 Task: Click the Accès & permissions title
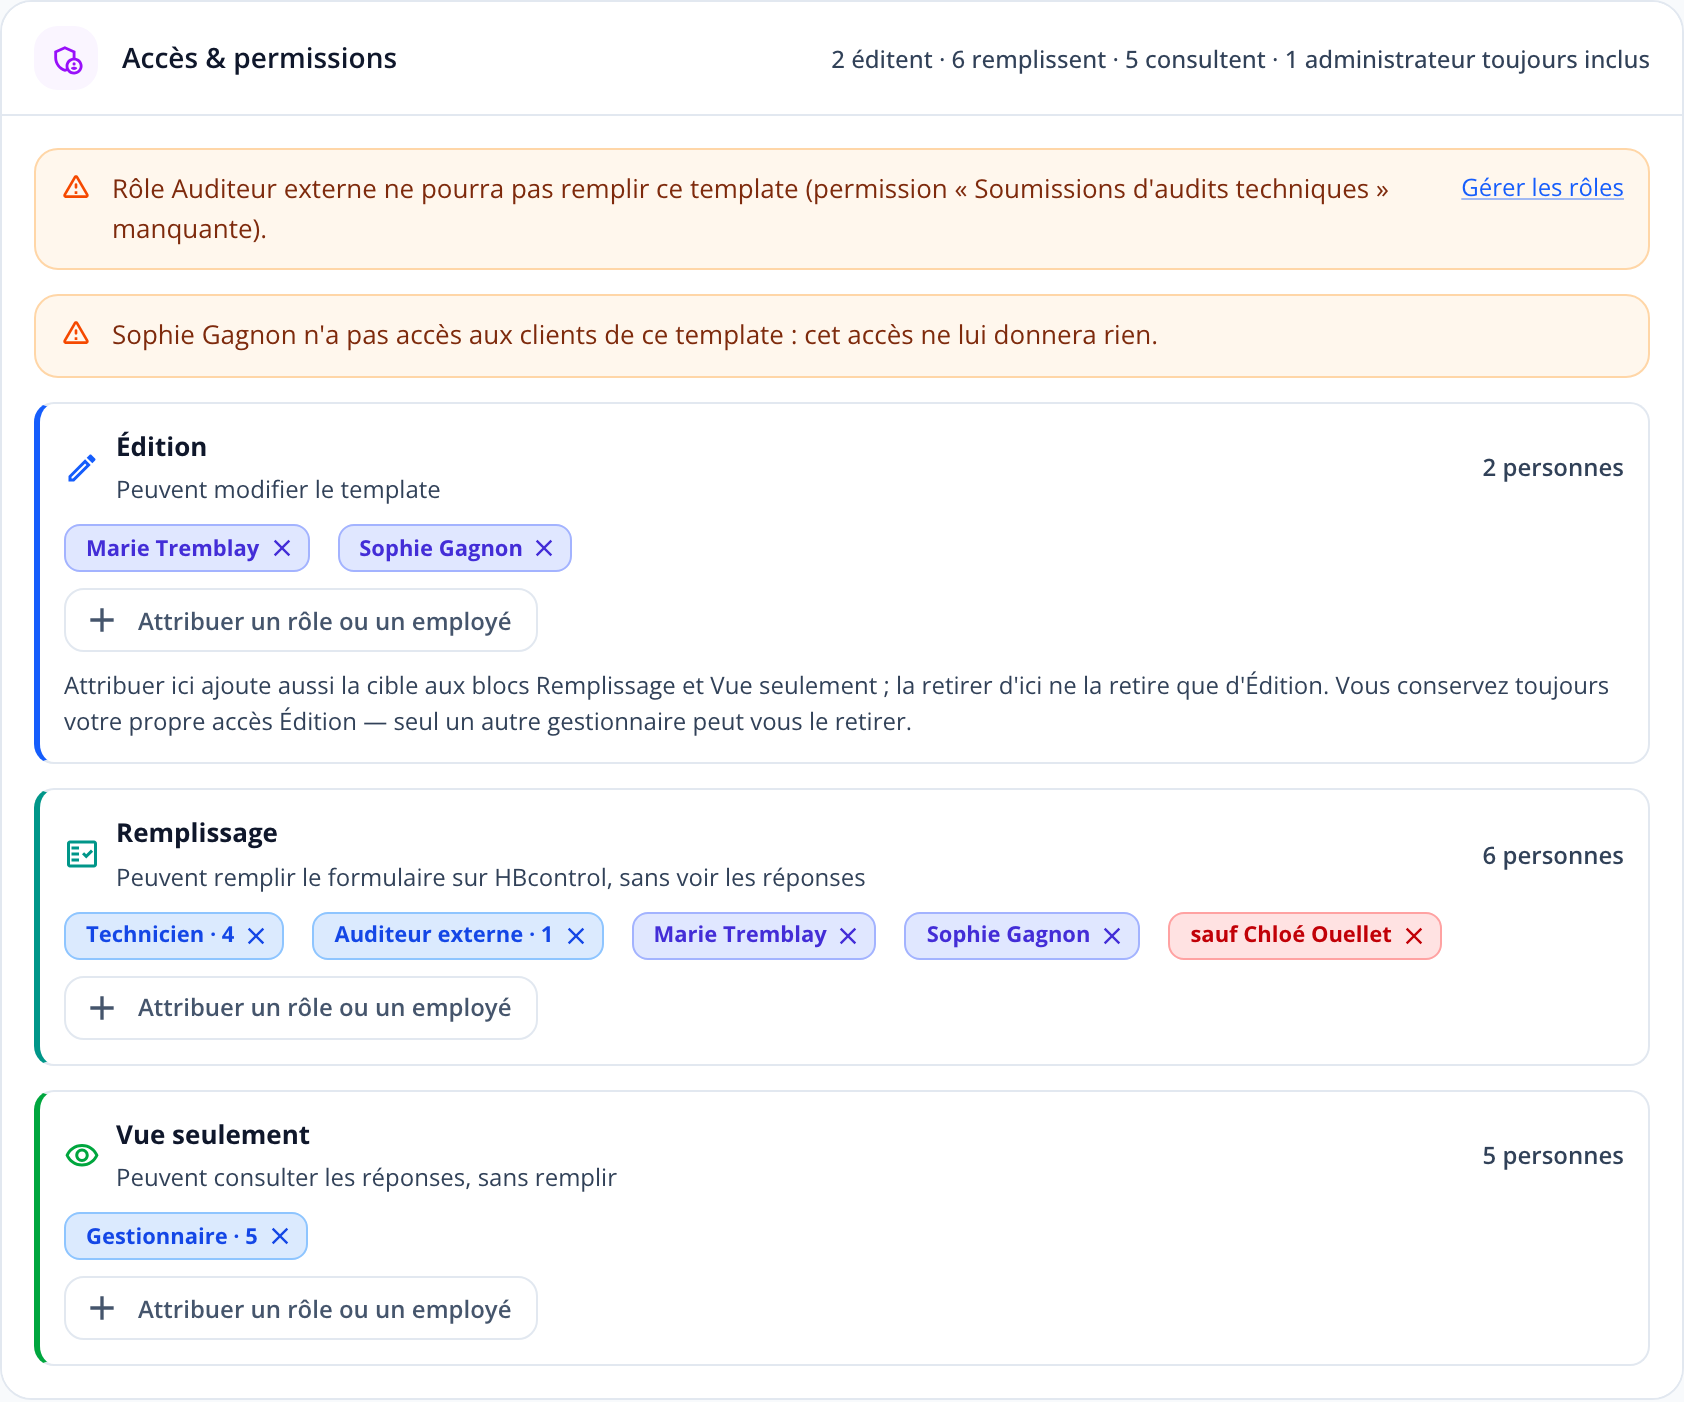click(x=259, y=59)
